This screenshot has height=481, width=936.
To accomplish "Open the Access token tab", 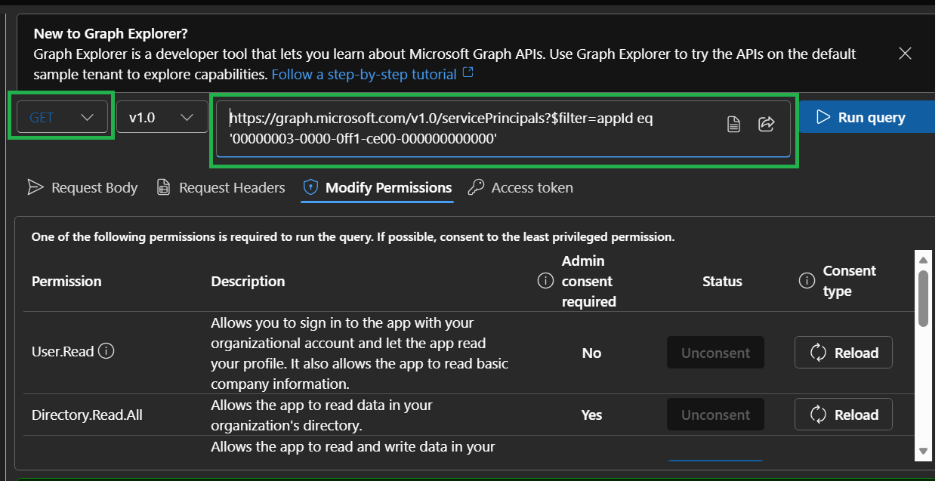I will pos(521,187).
